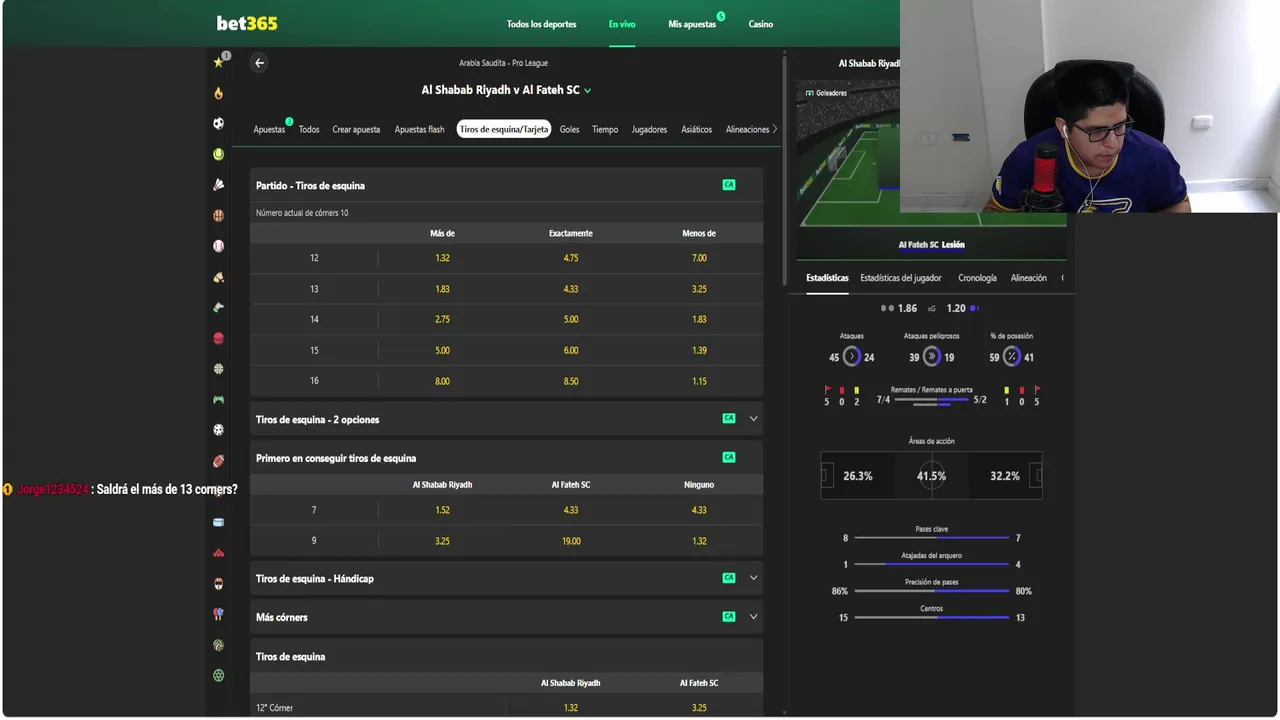Expand the Más córners market
The width and height of the screenshot is (1280, 720).
pos(754,617)
